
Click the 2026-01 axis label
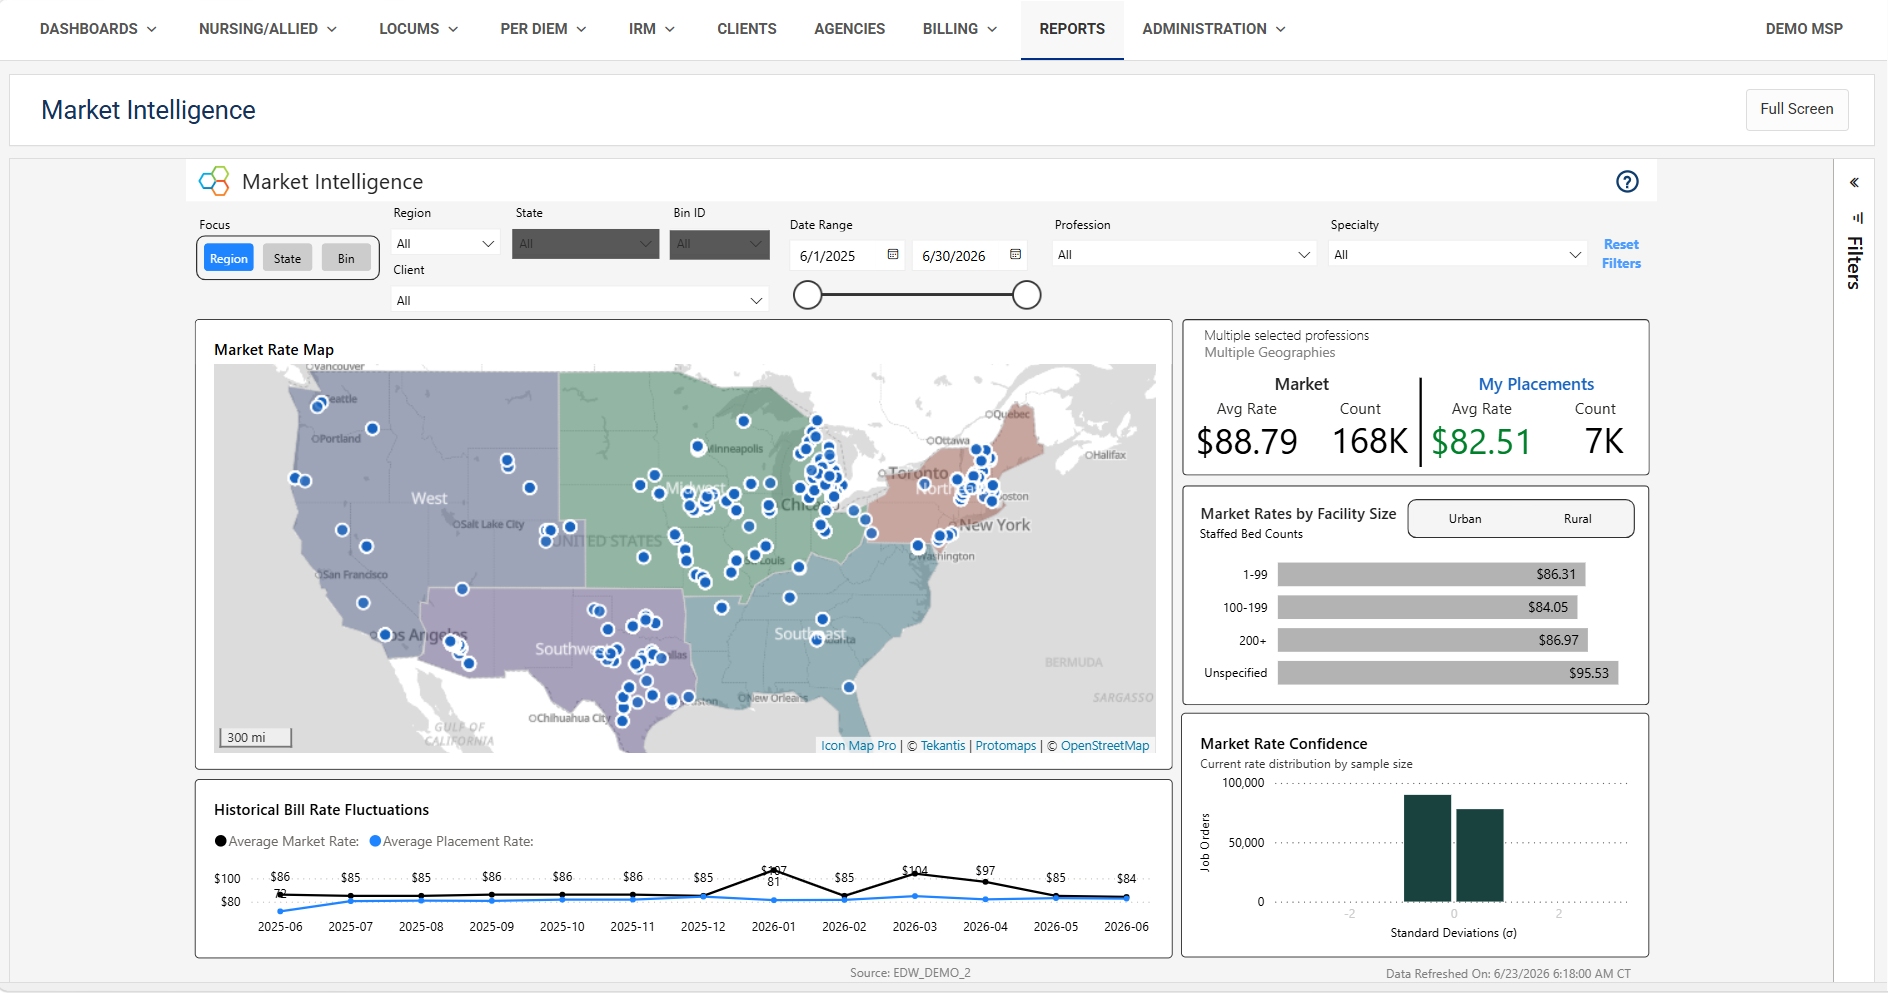(x=773, y=927)
